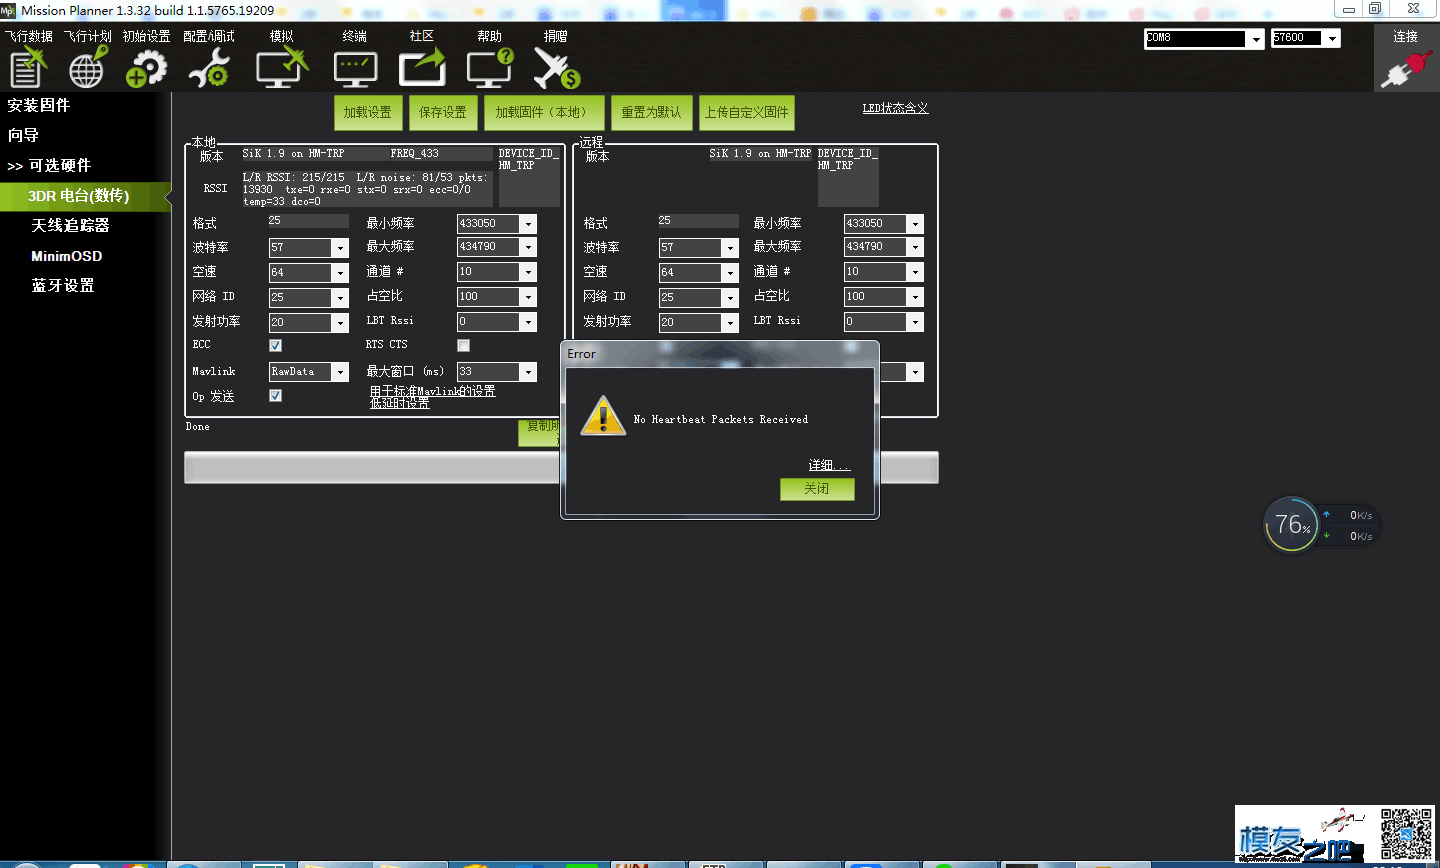Click 低延时设置 (low latency) link
The width and height of the screenshot is (1440, 868).
[400, 403]
